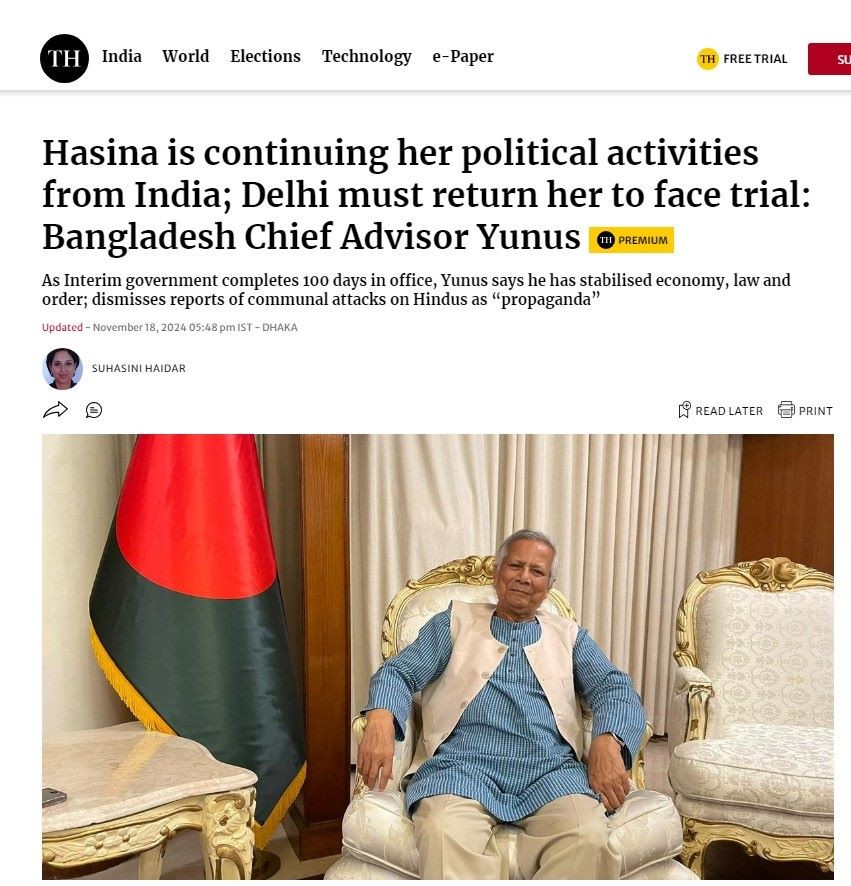Click the share arrow icon
The height and width of the screenshot is (886, 851).
click(55, 410)
